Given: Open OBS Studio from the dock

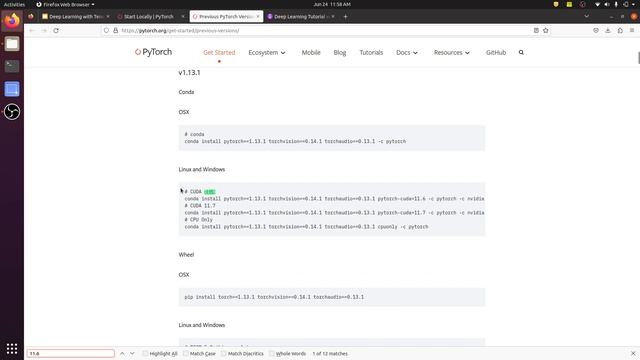Looking at the screenshot, I should 12,111.
